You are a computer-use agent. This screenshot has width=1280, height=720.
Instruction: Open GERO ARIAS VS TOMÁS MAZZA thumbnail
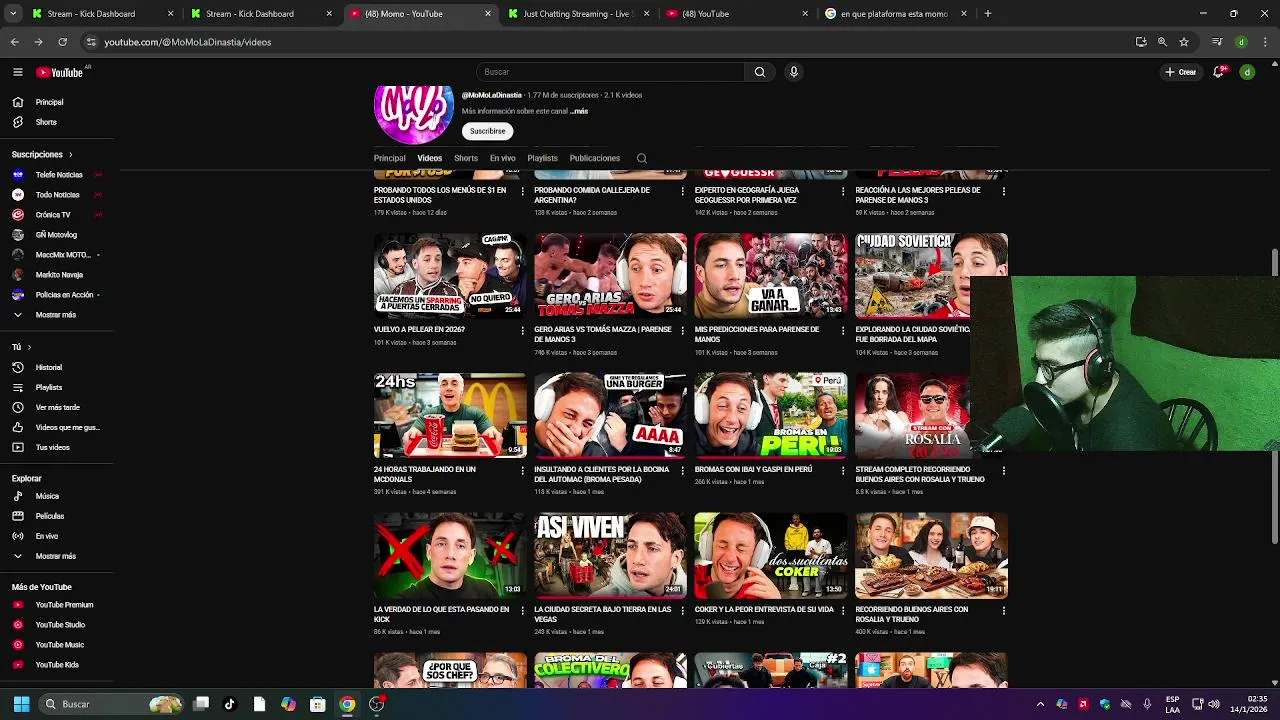(x=611, y=275)
